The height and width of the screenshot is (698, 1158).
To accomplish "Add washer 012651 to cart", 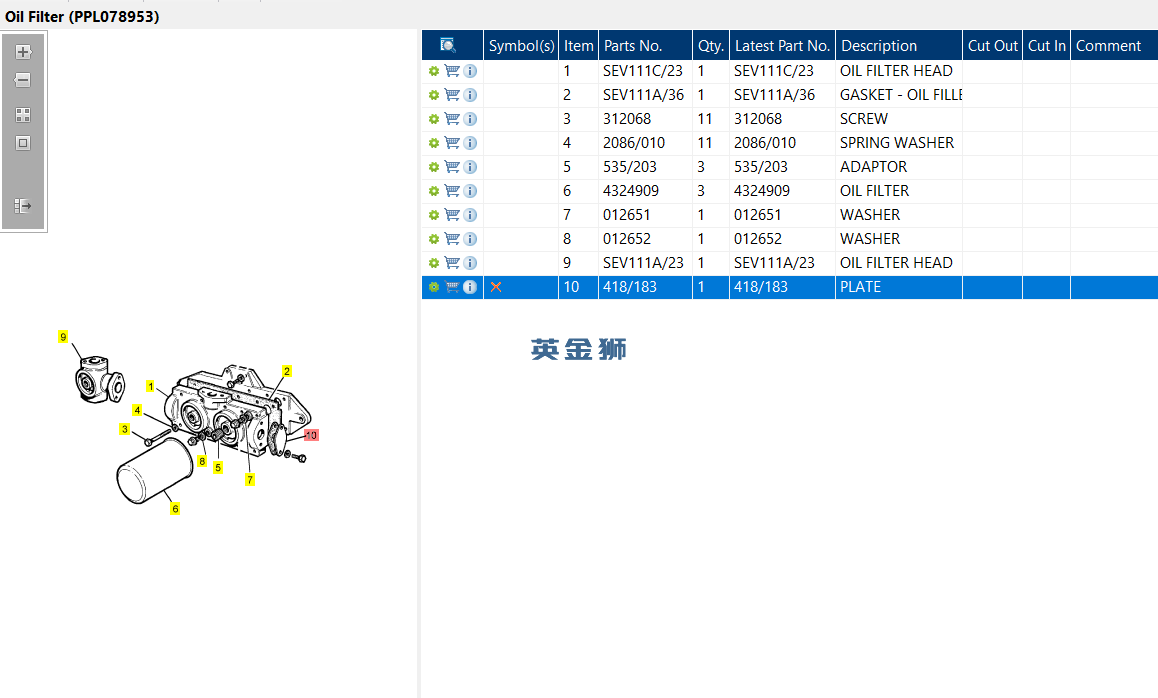I will click(452, 215).
